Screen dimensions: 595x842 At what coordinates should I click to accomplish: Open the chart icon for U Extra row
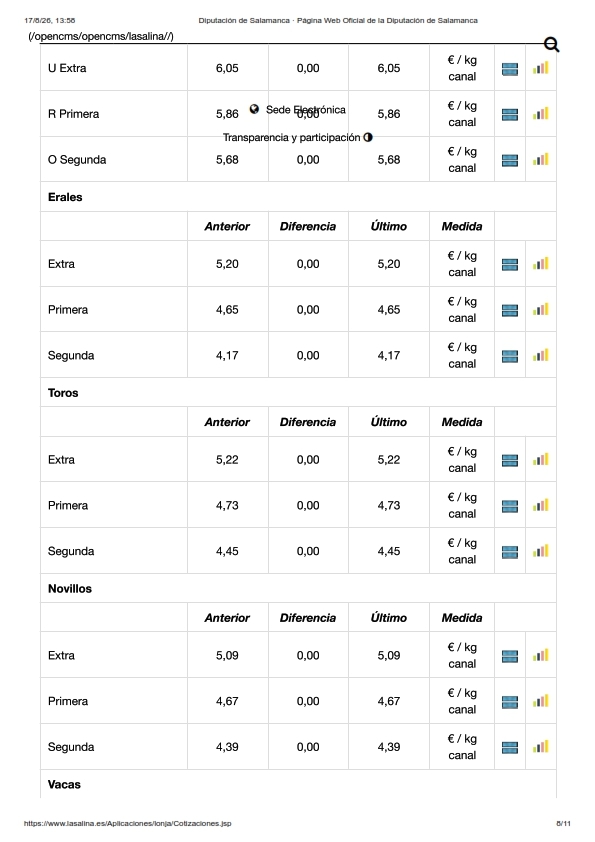click(541, 68)
